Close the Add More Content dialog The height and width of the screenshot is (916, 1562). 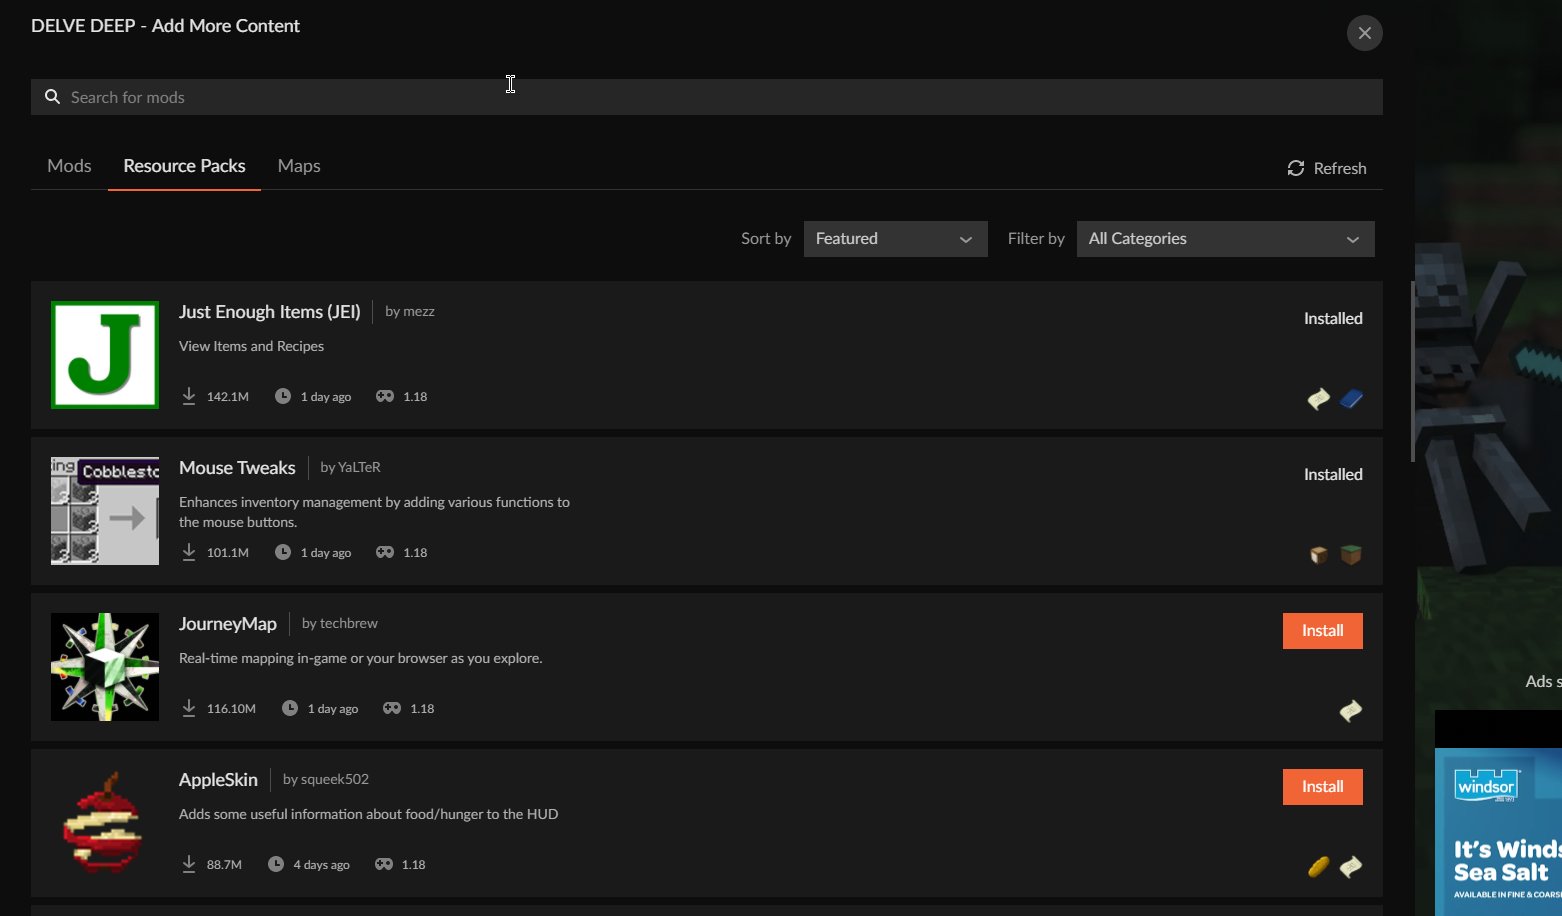pyautogui.click(x=1365, y=33)
